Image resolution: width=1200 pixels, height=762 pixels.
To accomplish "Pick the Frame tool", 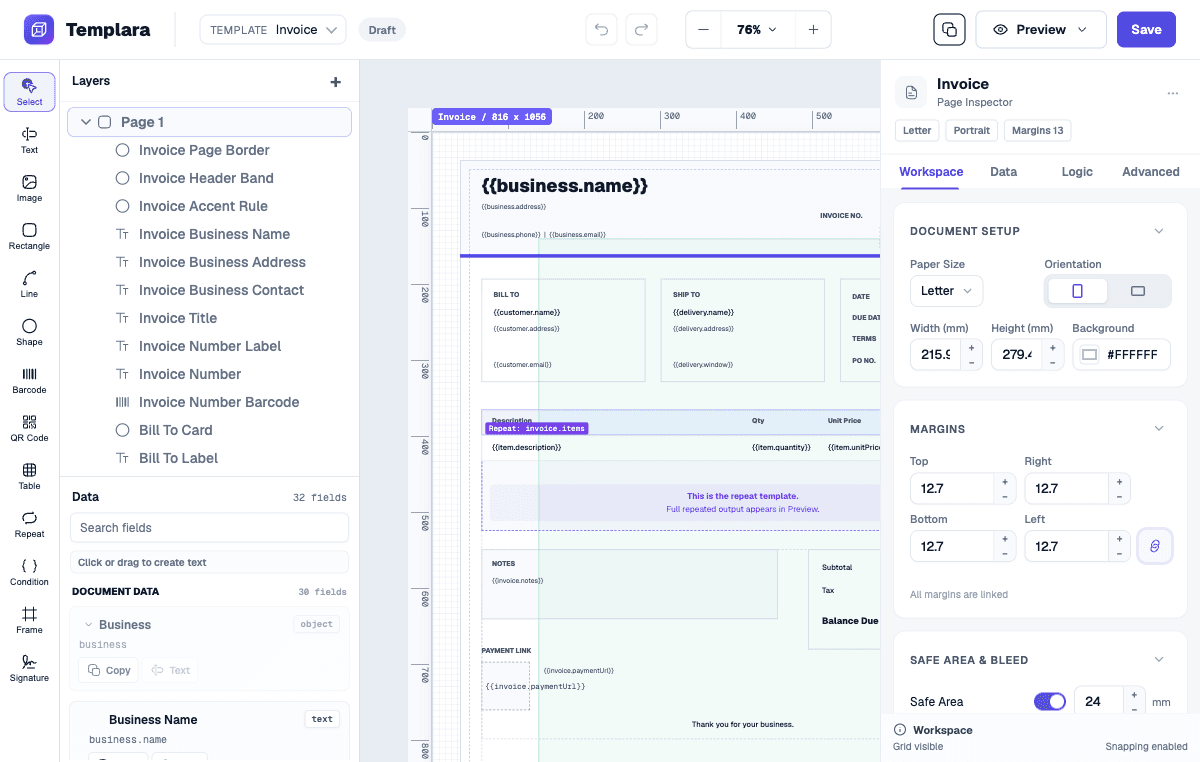I will pyautogui.click(x=29, y=620).
